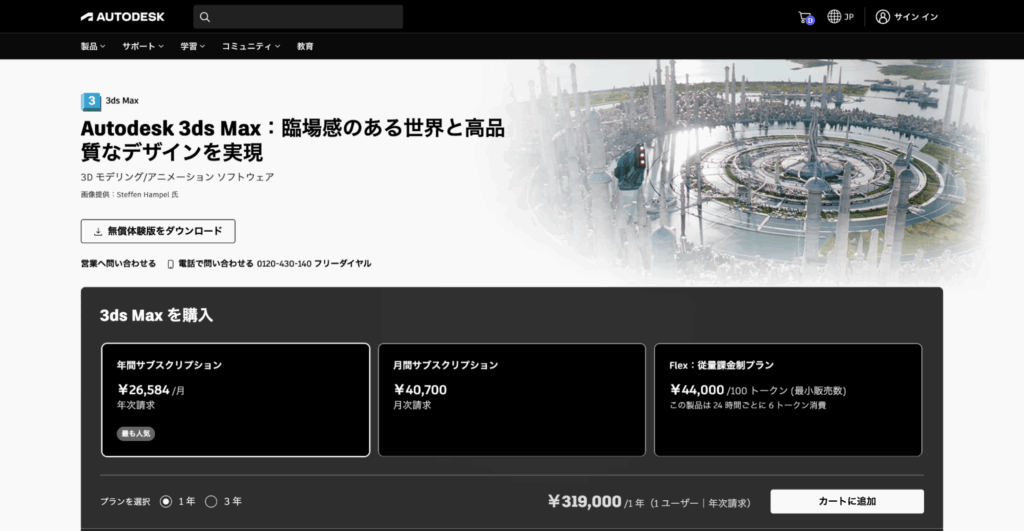Select the 3年 plan radio button

click(211, 501)
